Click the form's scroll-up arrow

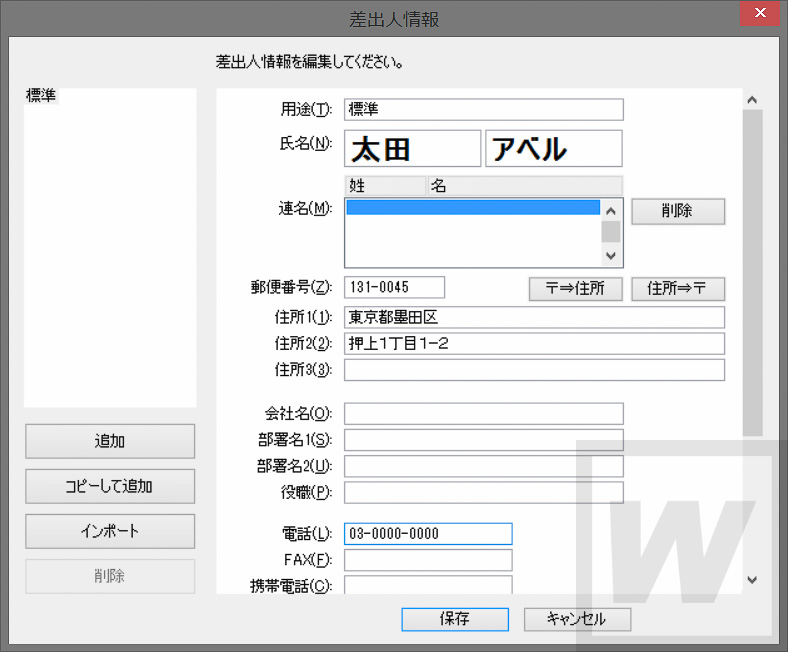pos(752,100)
